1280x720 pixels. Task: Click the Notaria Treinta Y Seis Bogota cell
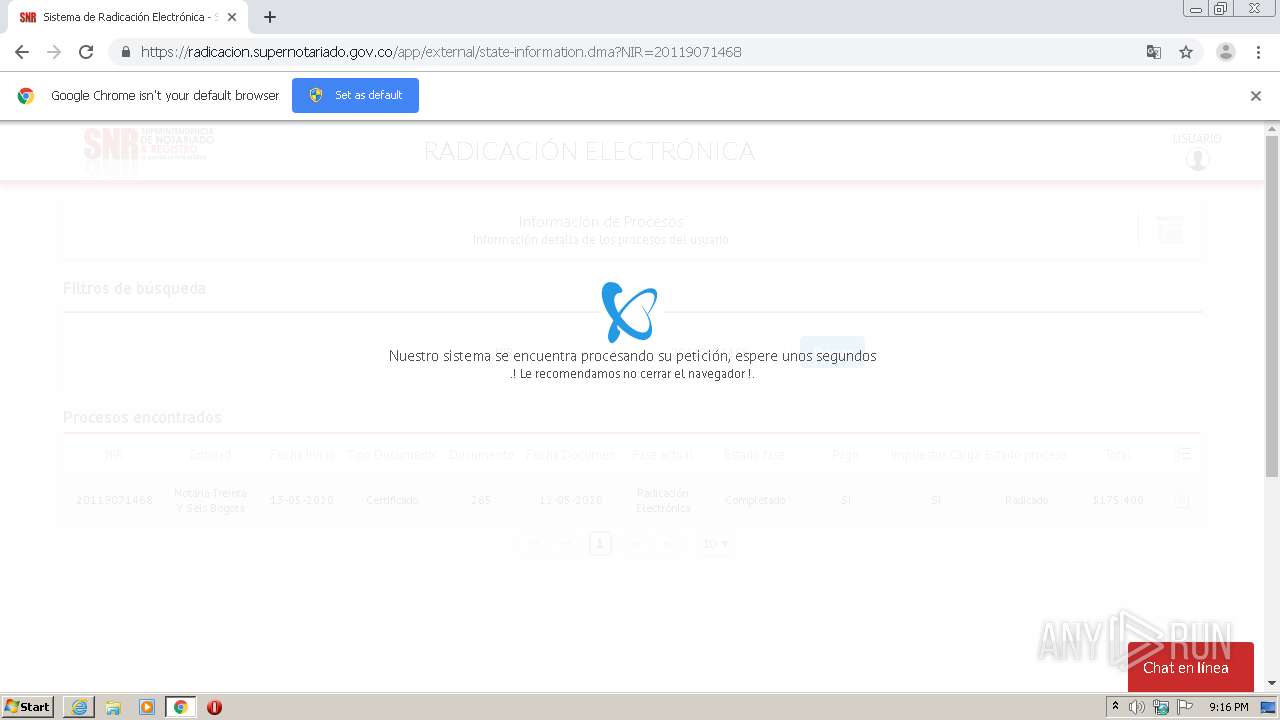coord(210,501)
